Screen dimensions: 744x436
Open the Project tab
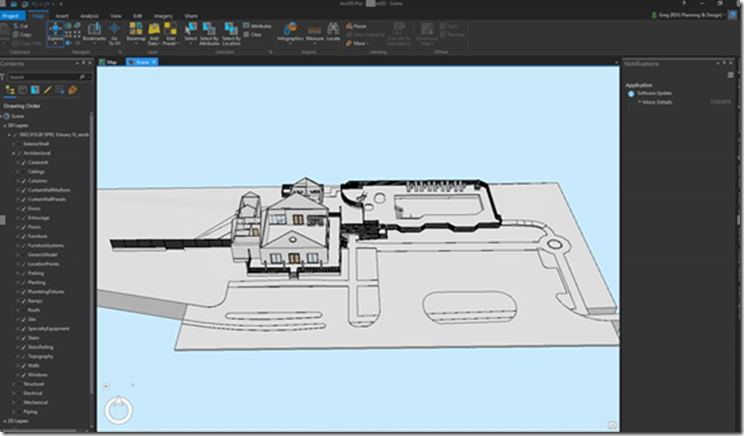(11, 16)
